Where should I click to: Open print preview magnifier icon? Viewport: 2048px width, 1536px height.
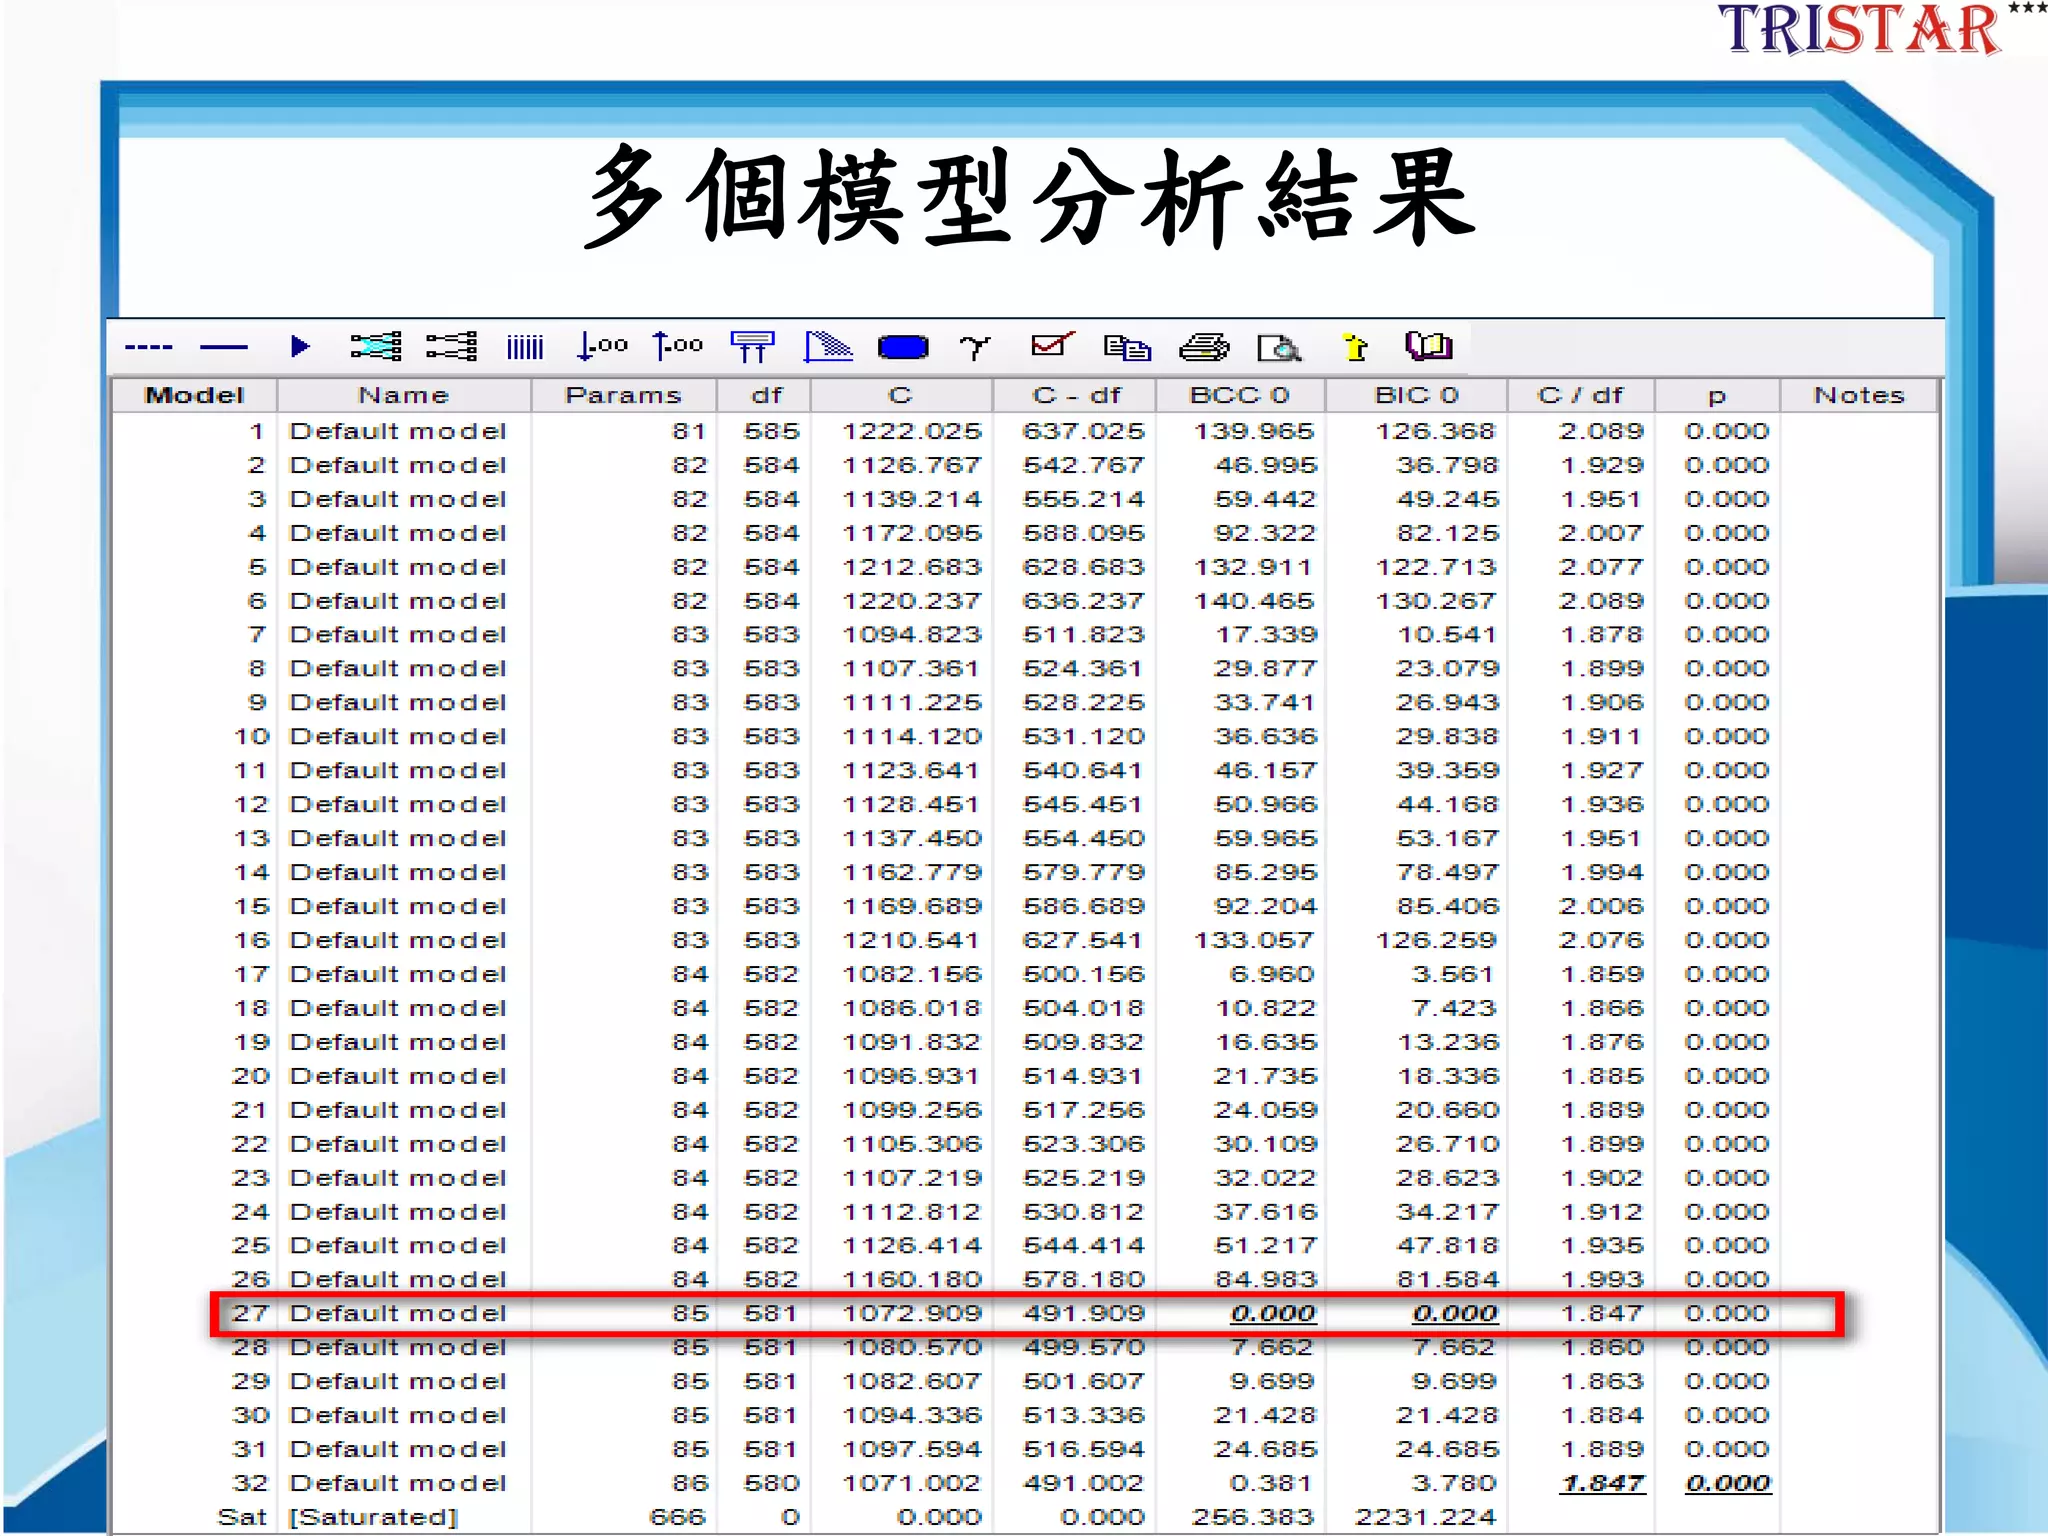click(1279, 348)
